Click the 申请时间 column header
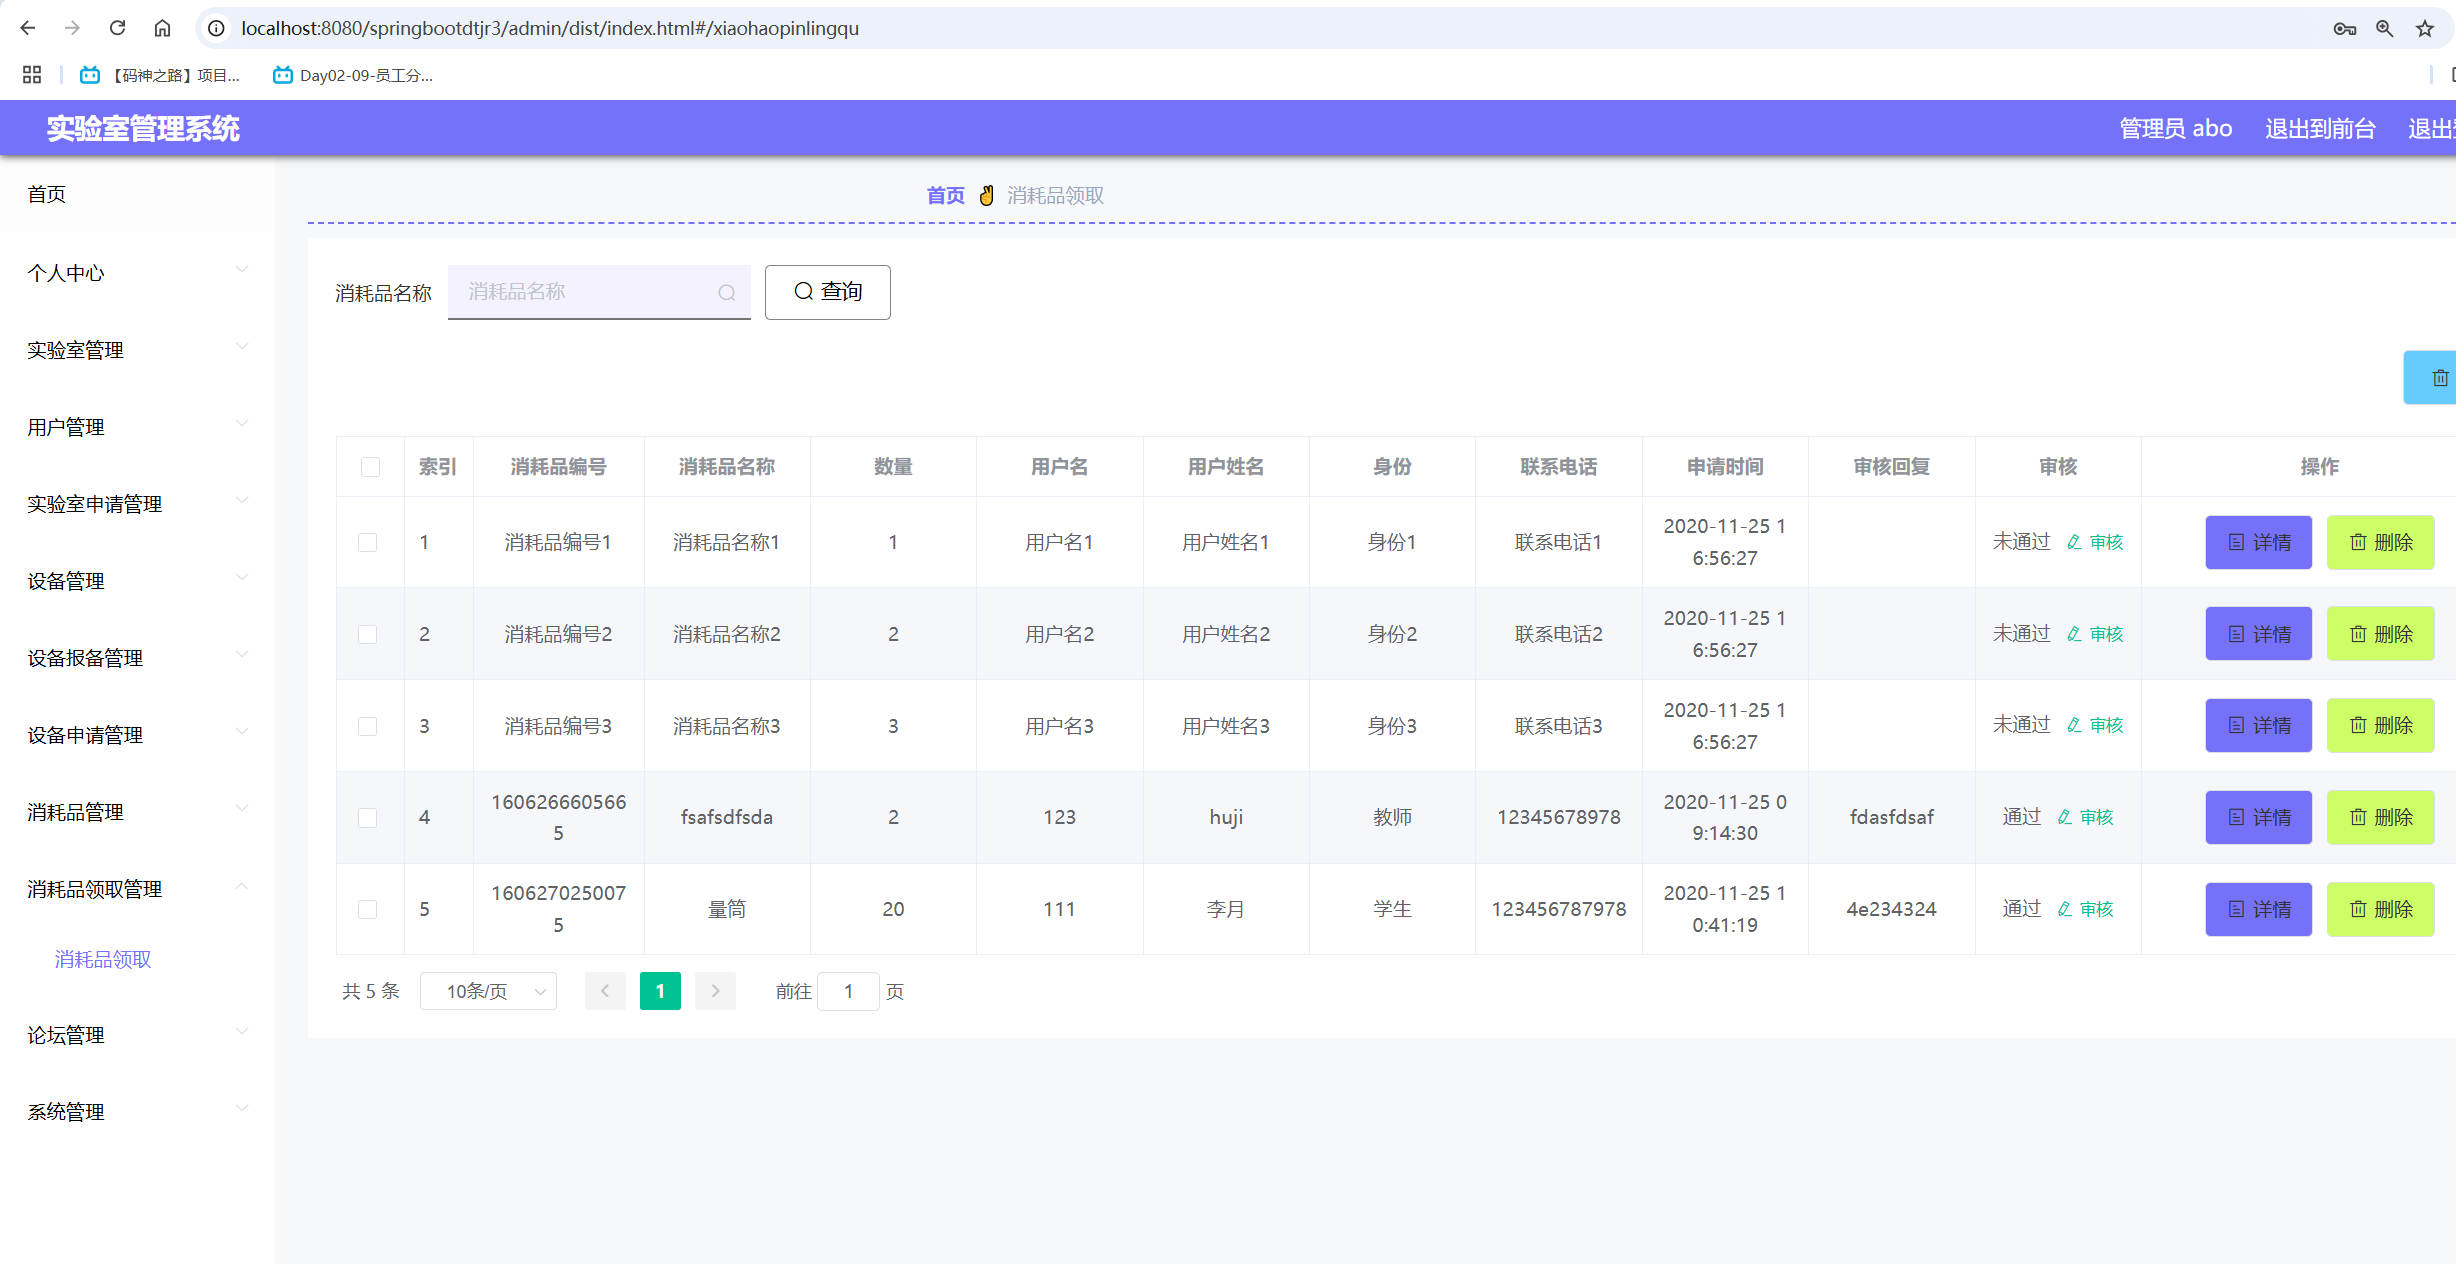 [x=1725, y=467]
